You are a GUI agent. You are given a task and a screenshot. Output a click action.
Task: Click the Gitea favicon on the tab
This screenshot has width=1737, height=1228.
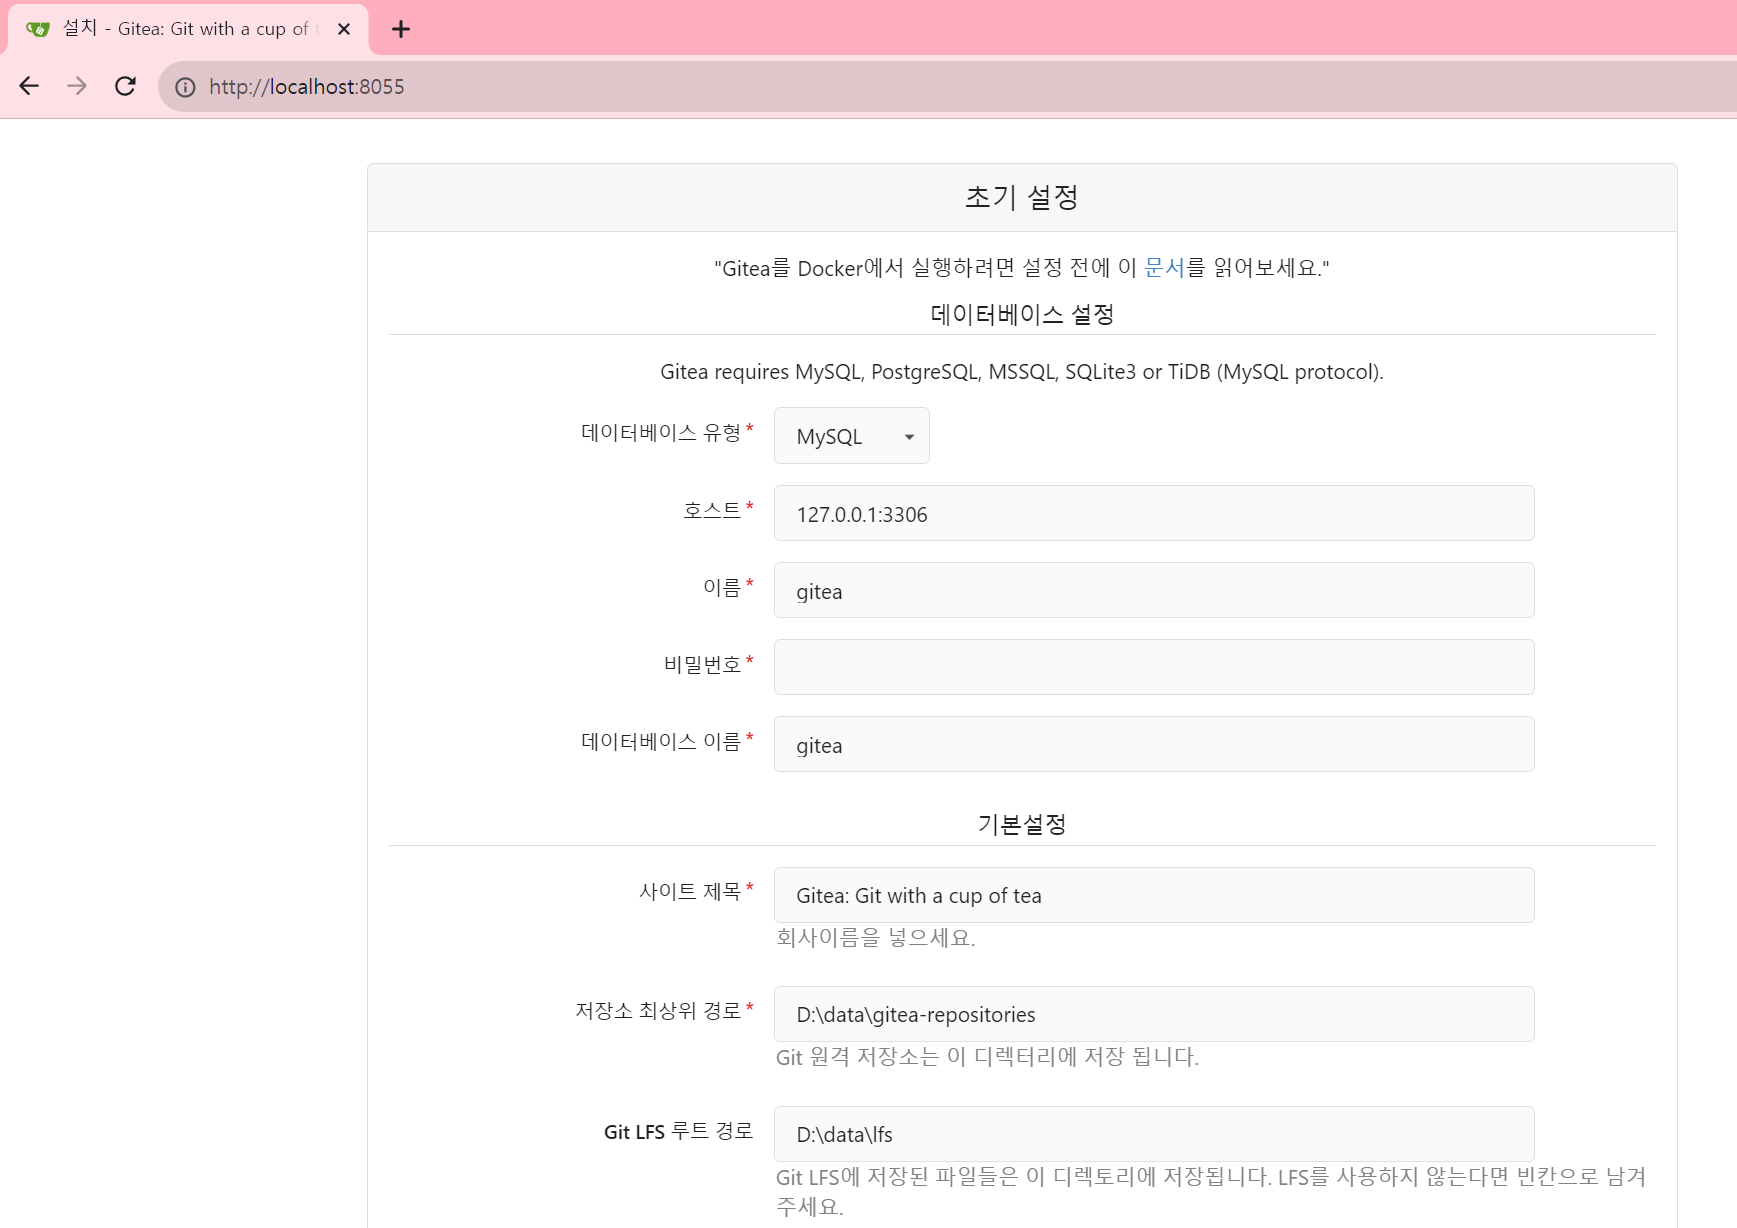[x=38, y=29]
